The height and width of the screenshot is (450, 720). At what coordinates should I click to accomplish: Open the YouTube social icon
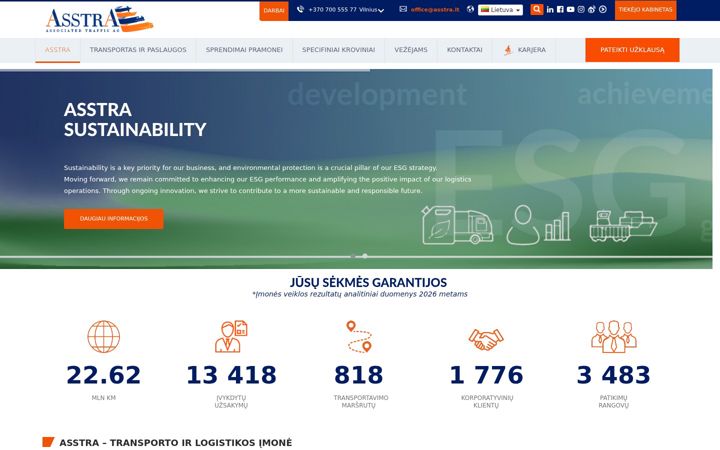(570, 9)
